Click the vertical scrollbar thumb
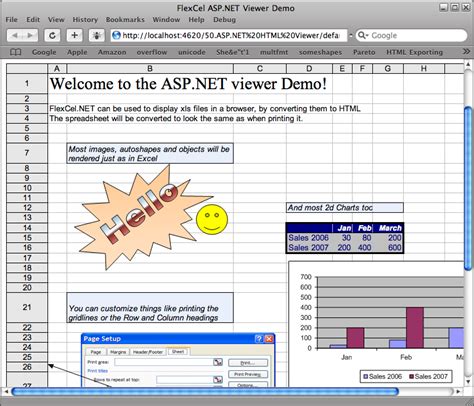 coord(468,188)
